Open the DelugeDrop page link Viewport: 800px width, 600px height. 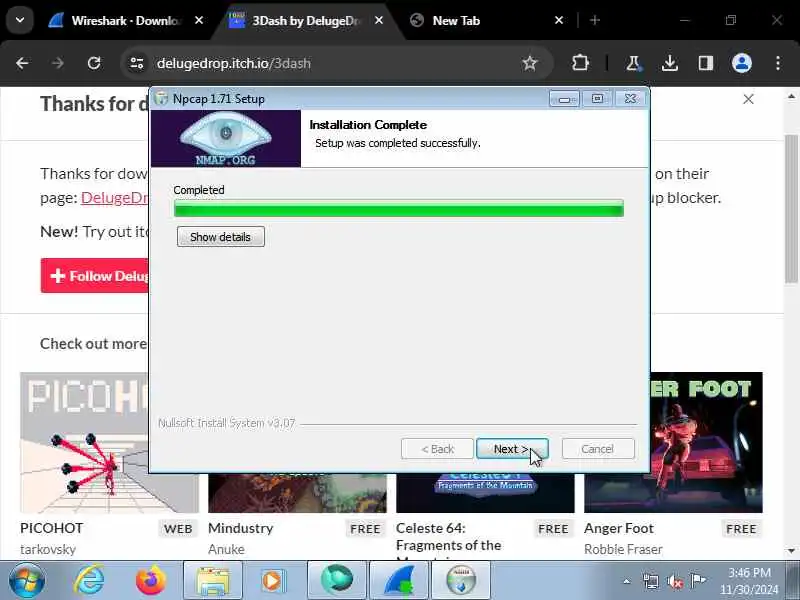coord(115,197)
